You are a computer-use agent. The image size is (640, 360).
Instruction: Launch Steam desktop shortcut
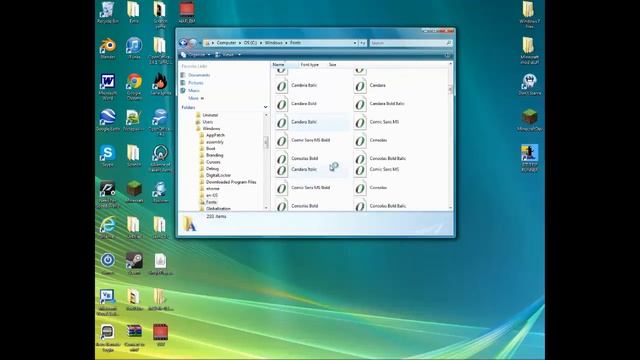[x=134, y=264]
